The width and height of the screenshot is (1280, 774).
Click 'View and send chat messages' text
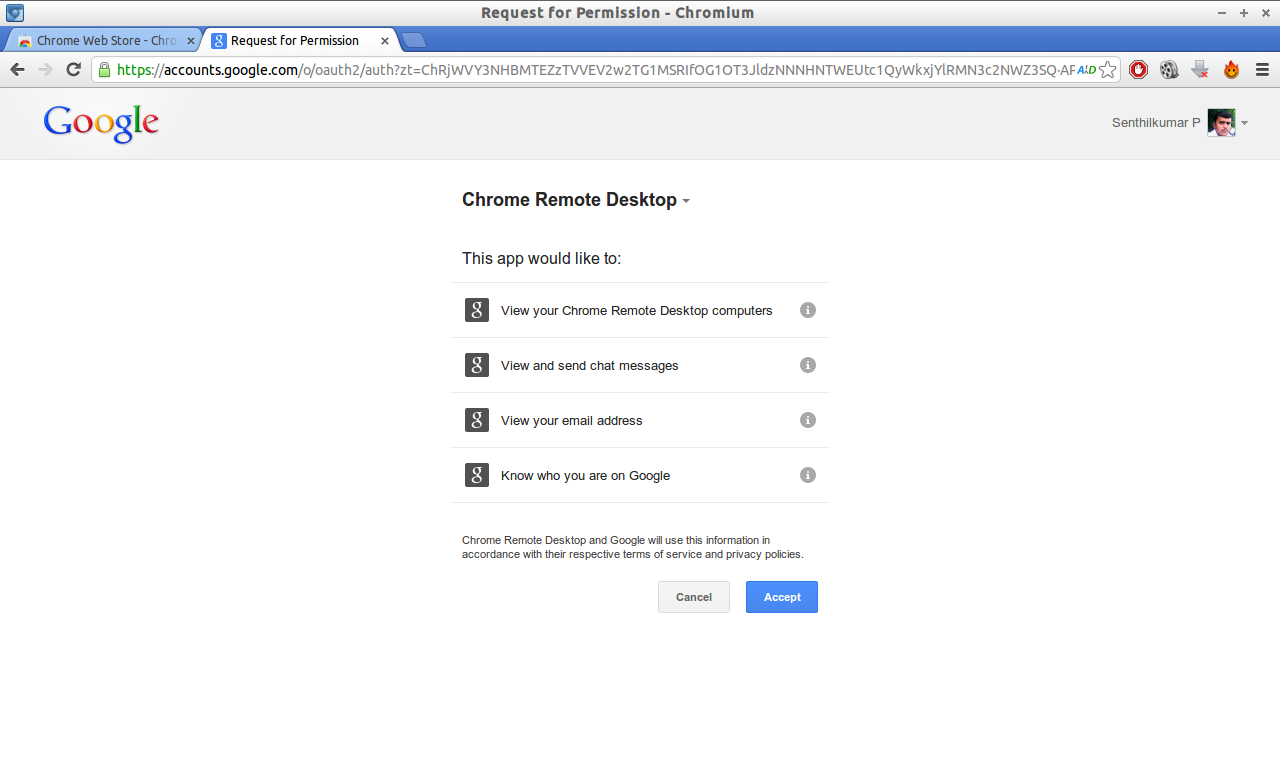click(590, 366)
